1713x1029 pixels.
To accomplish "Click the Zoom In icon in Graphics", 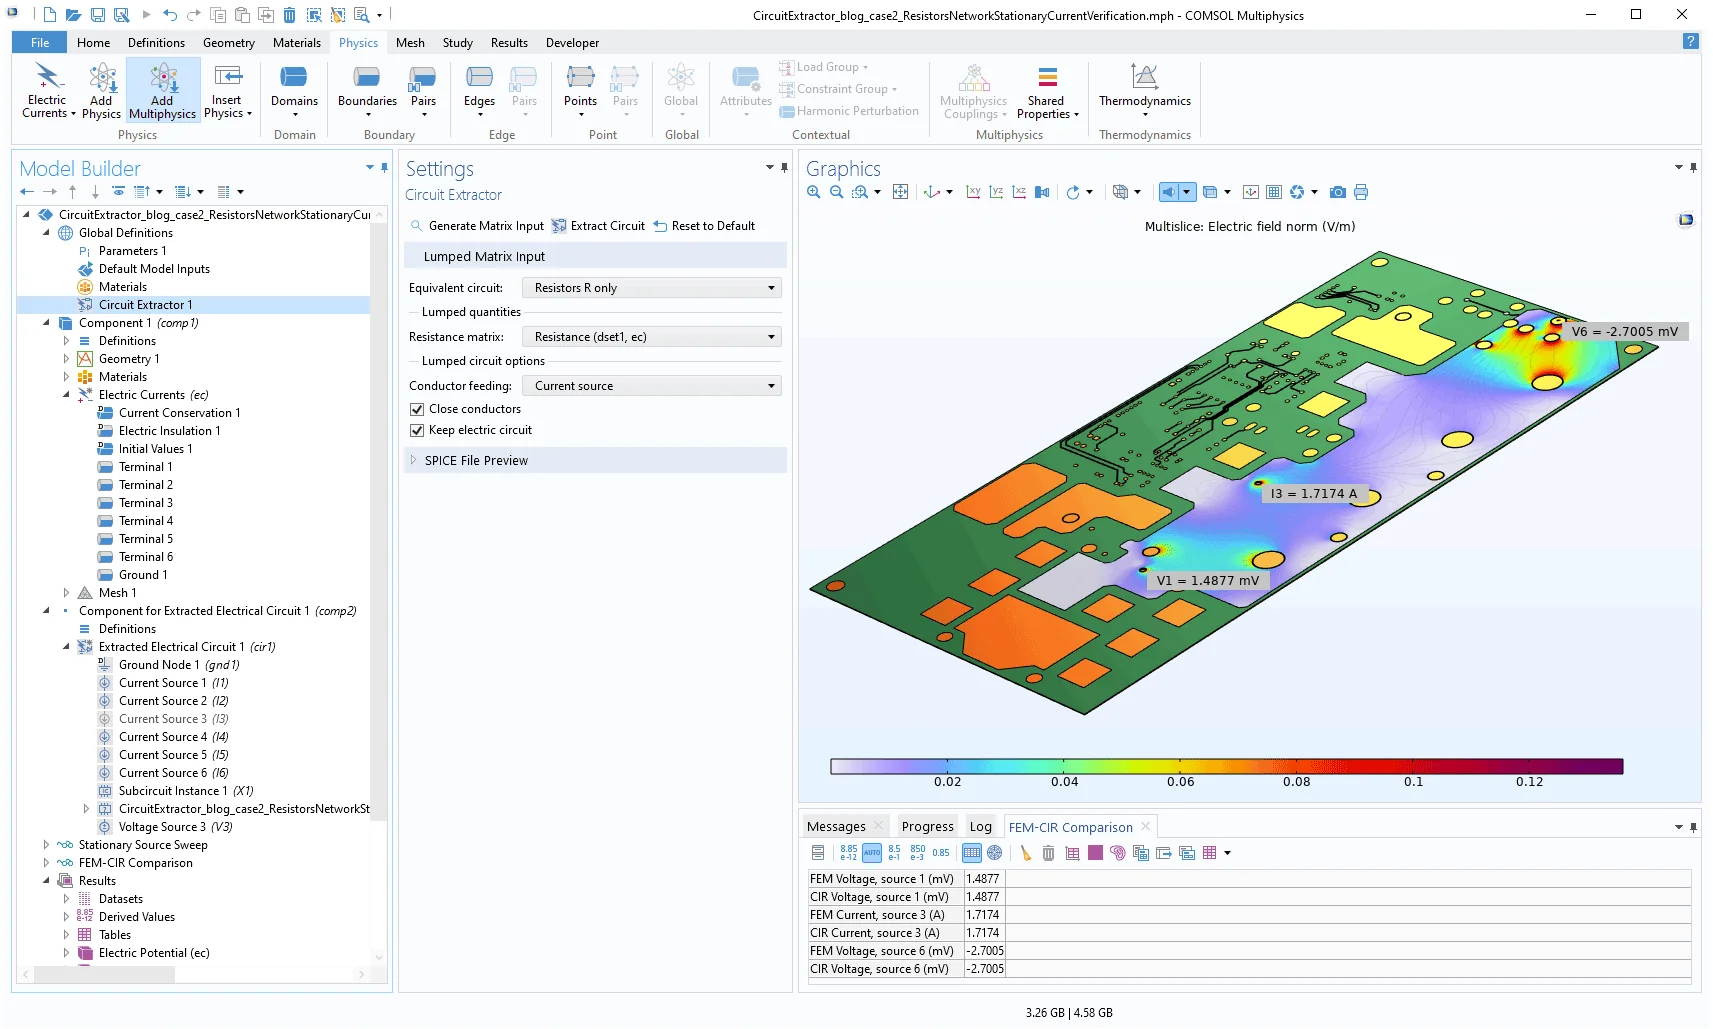I will click(x=814, y=192).
